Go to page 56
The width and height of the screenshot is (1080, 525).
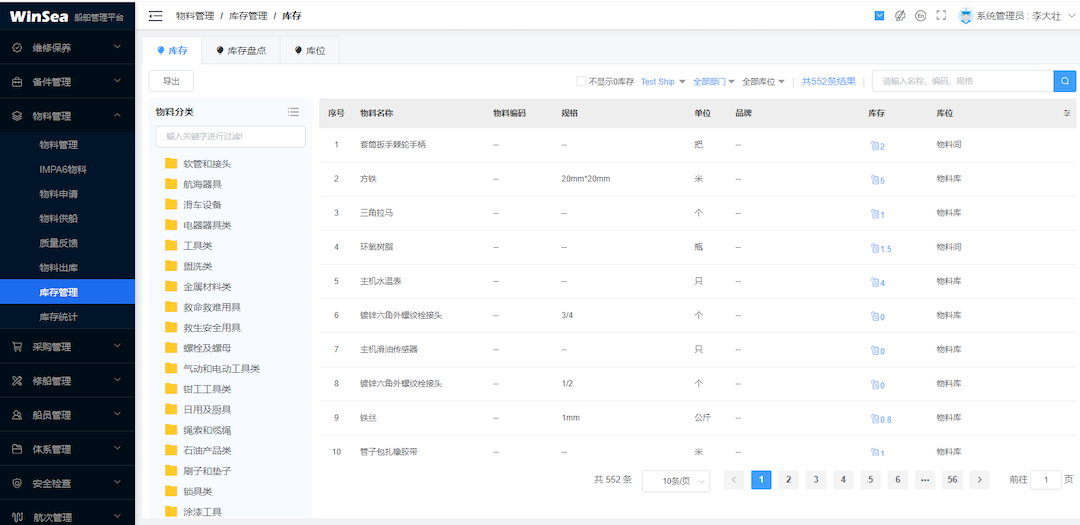(953, 480)
